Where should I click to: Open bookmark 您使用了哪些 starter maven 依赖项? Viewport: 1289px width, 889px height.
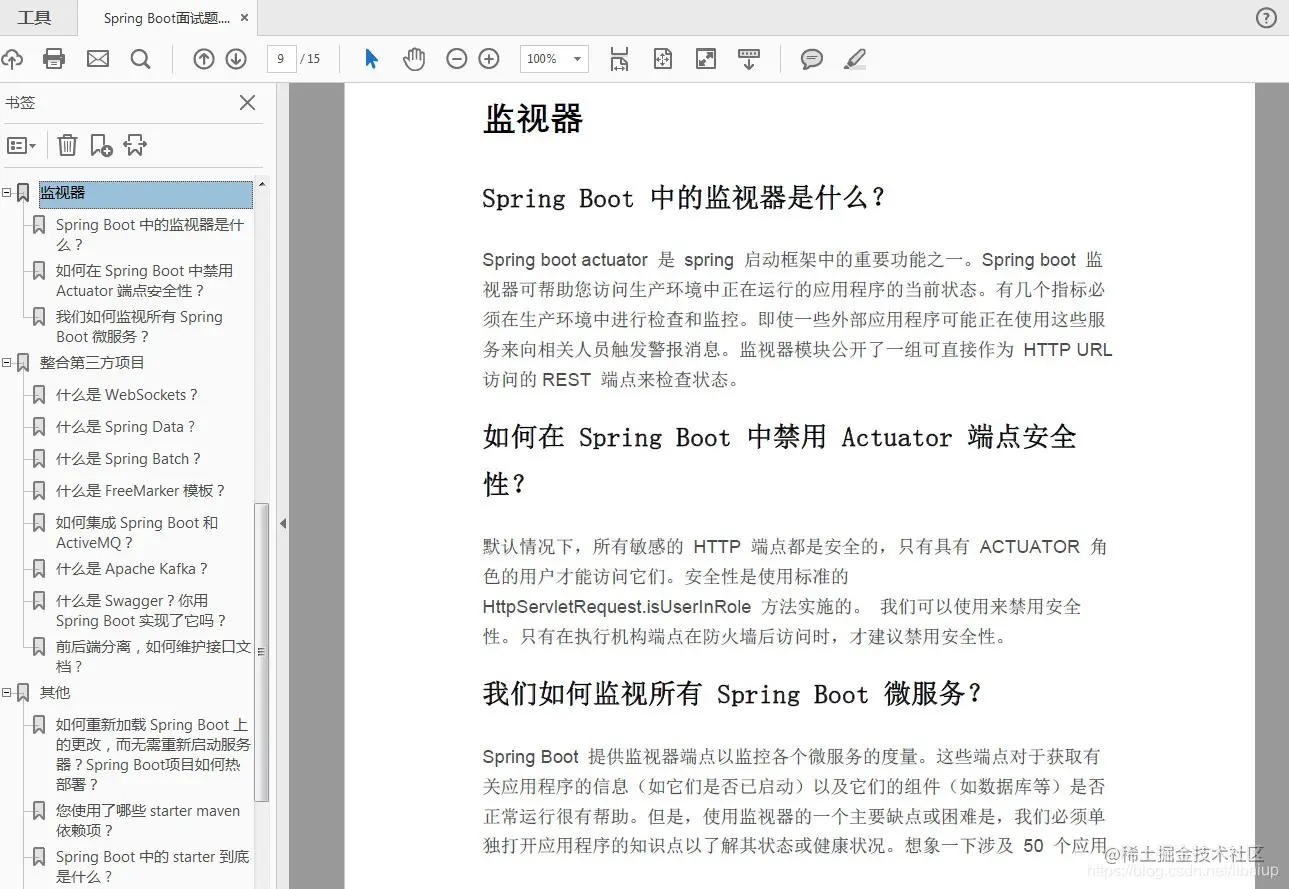[148, 821]
